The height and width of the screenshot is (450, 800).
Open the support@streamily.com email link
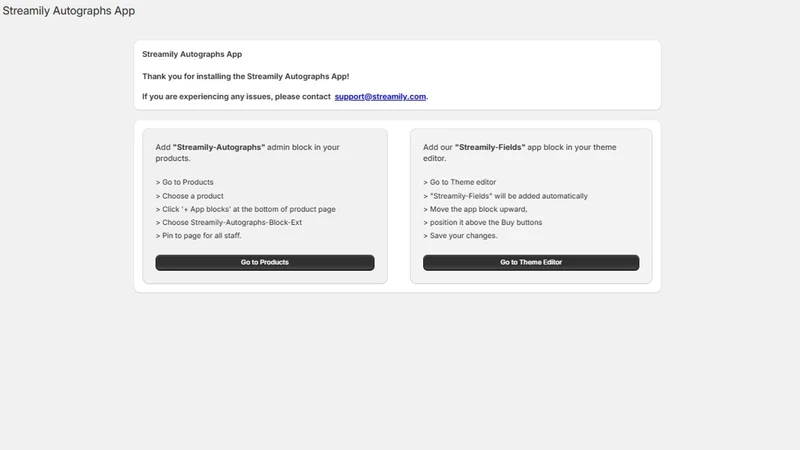(x=380, y=96)
